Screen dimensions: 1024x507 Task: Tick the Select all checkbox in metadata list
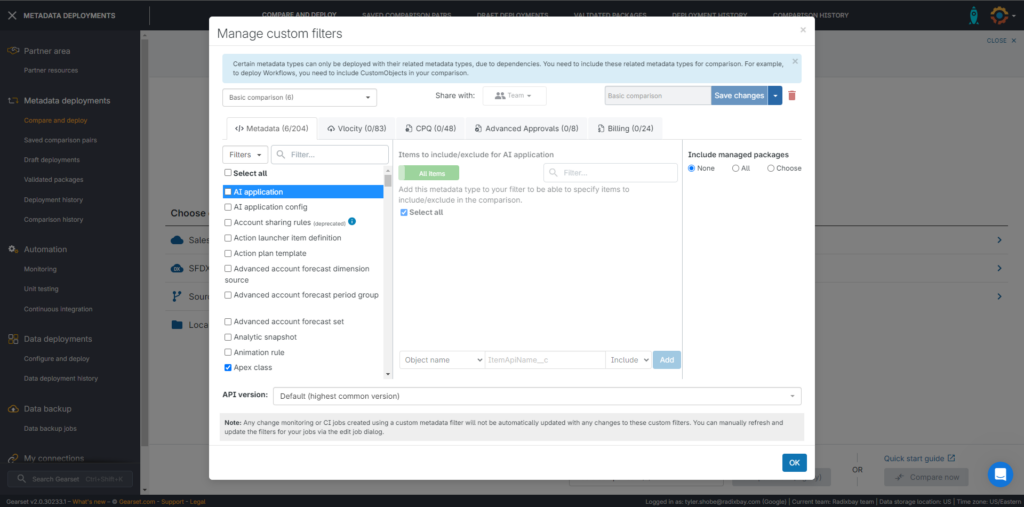228,173
